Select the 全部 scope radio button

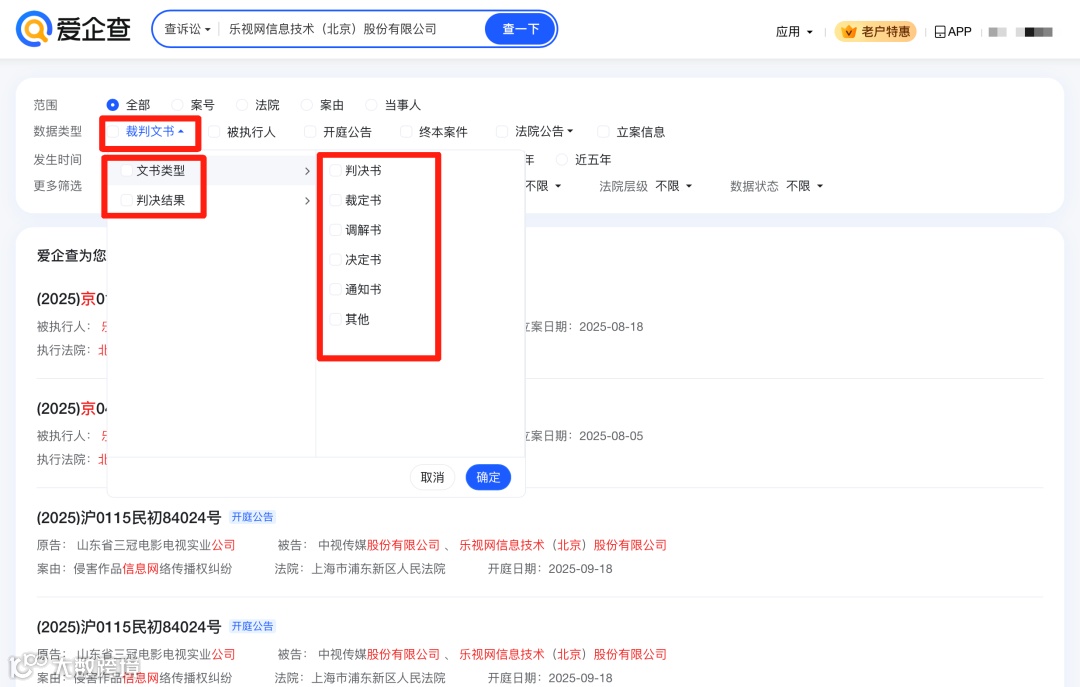click(x=112, y=105)
